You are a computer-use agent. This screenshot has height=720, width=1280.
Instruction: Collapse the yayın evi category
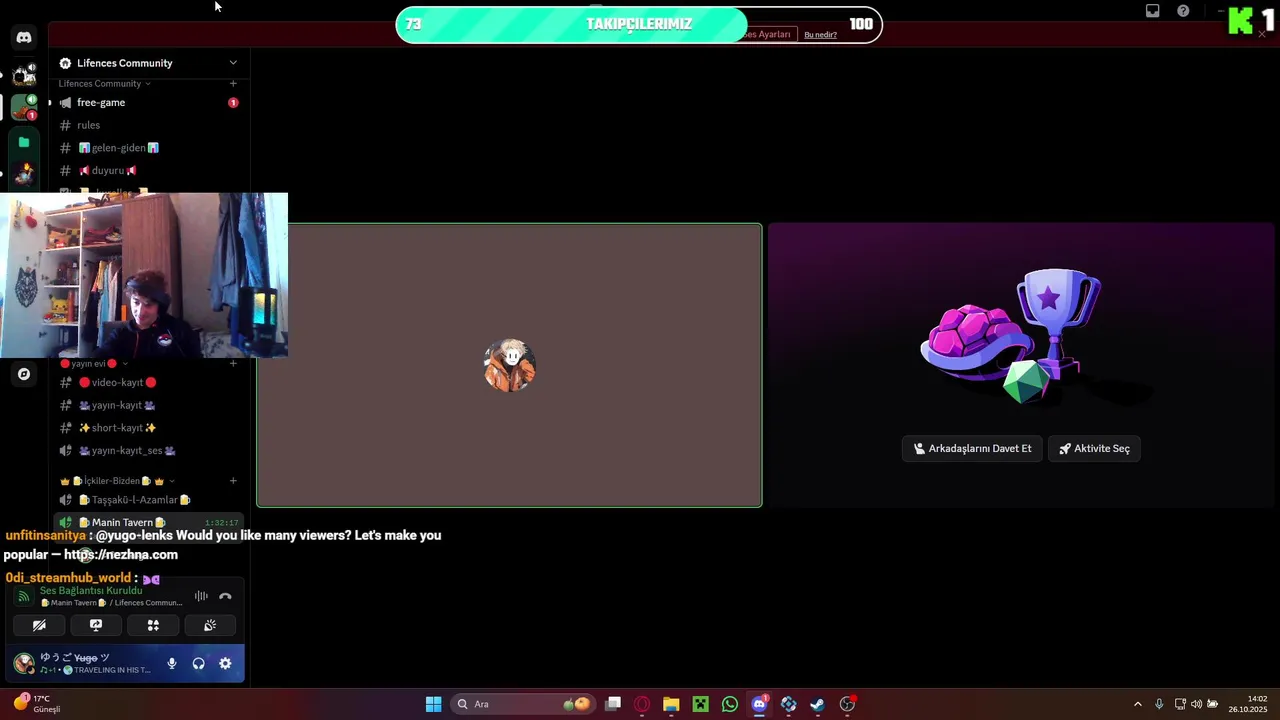(94, 364)
